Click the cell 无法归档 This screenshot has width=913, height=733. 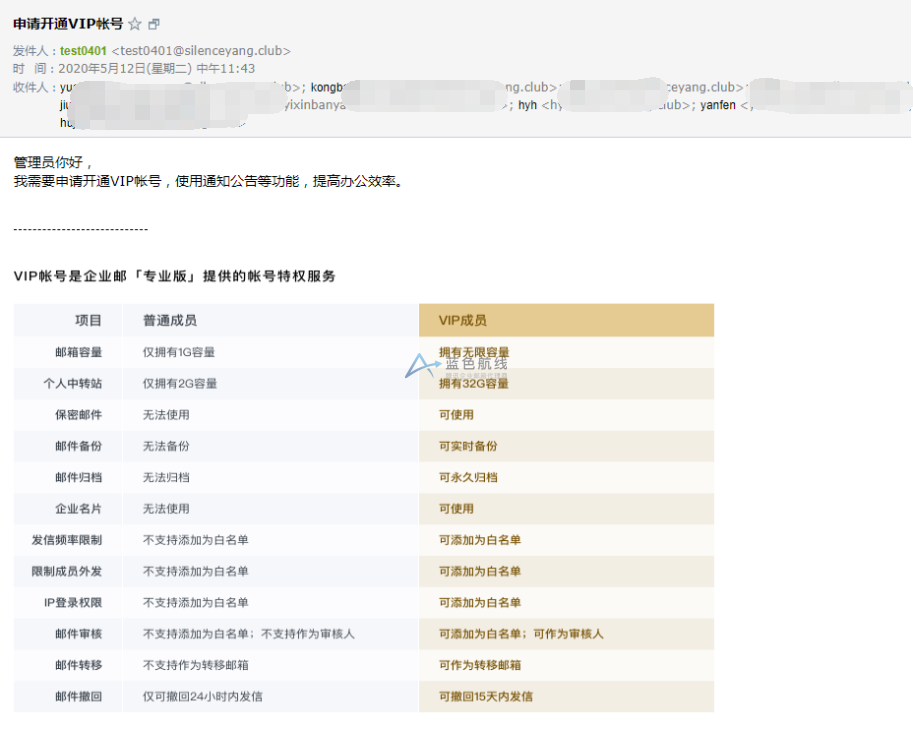coord(167,478)
